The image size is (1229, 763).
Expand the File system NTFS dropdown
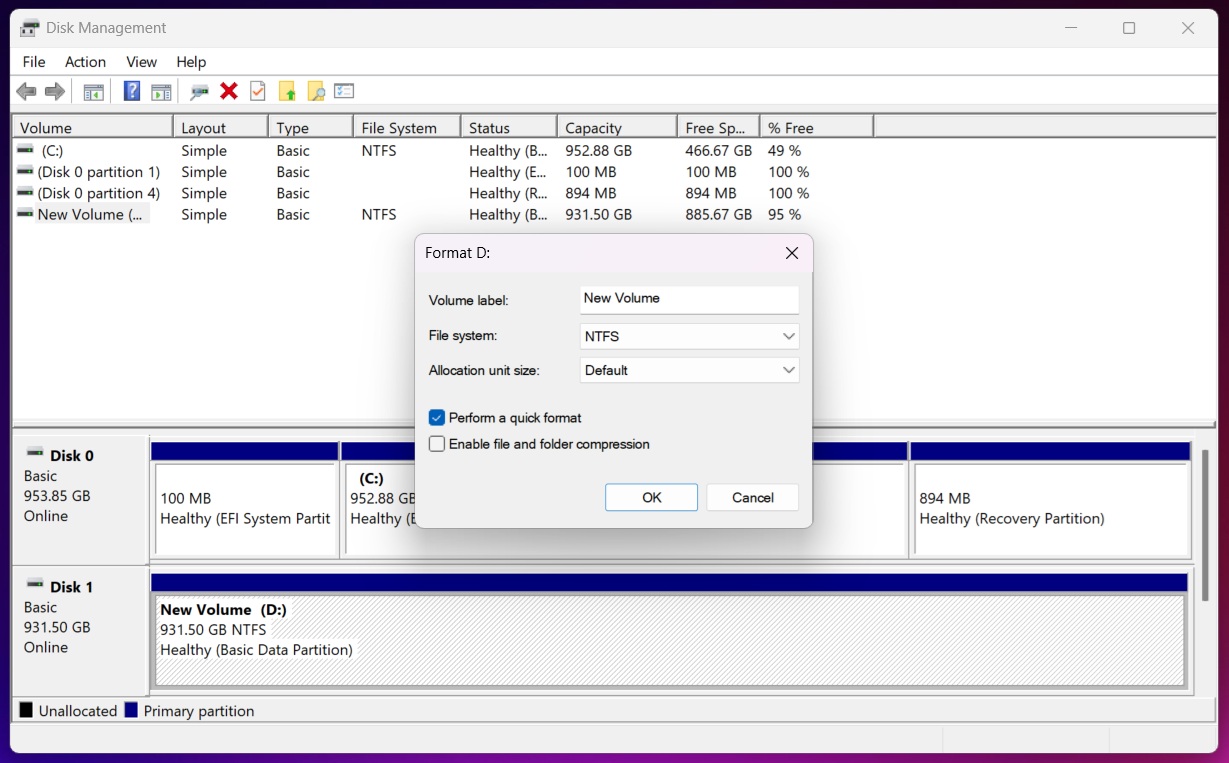coord(689,337)
